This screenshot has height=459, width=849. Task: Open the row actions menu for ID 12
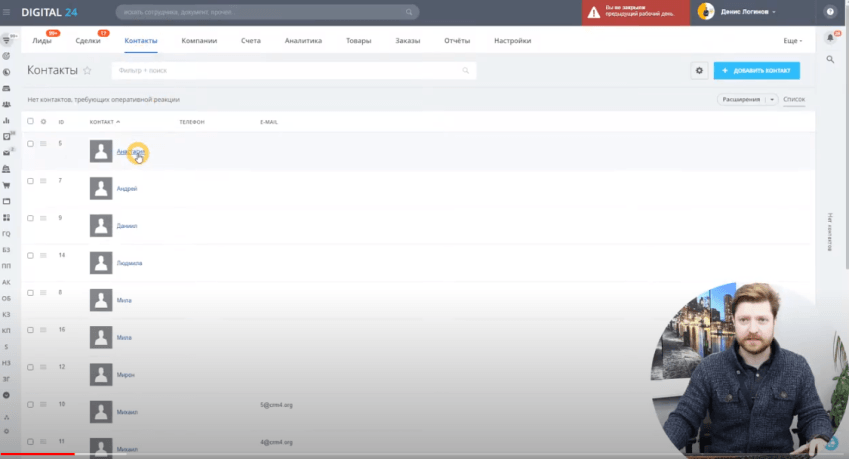coord(43,368)
